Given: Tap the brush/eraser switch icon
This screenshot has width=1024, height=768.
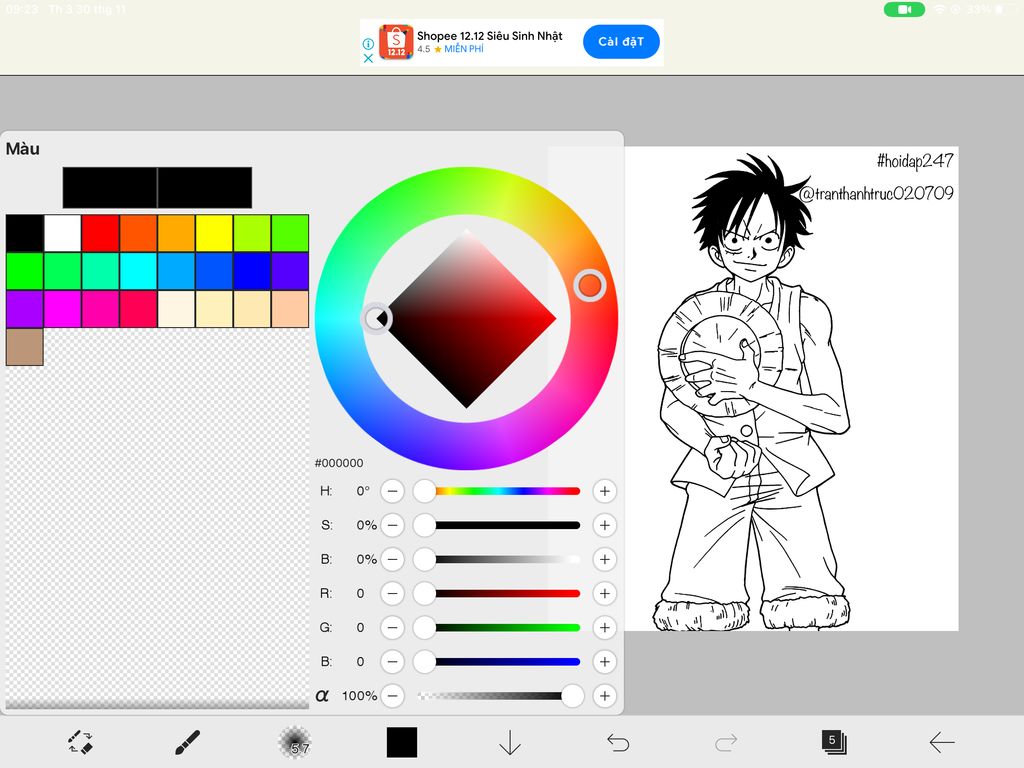Looking at the screenshot, I should [80, 743].
